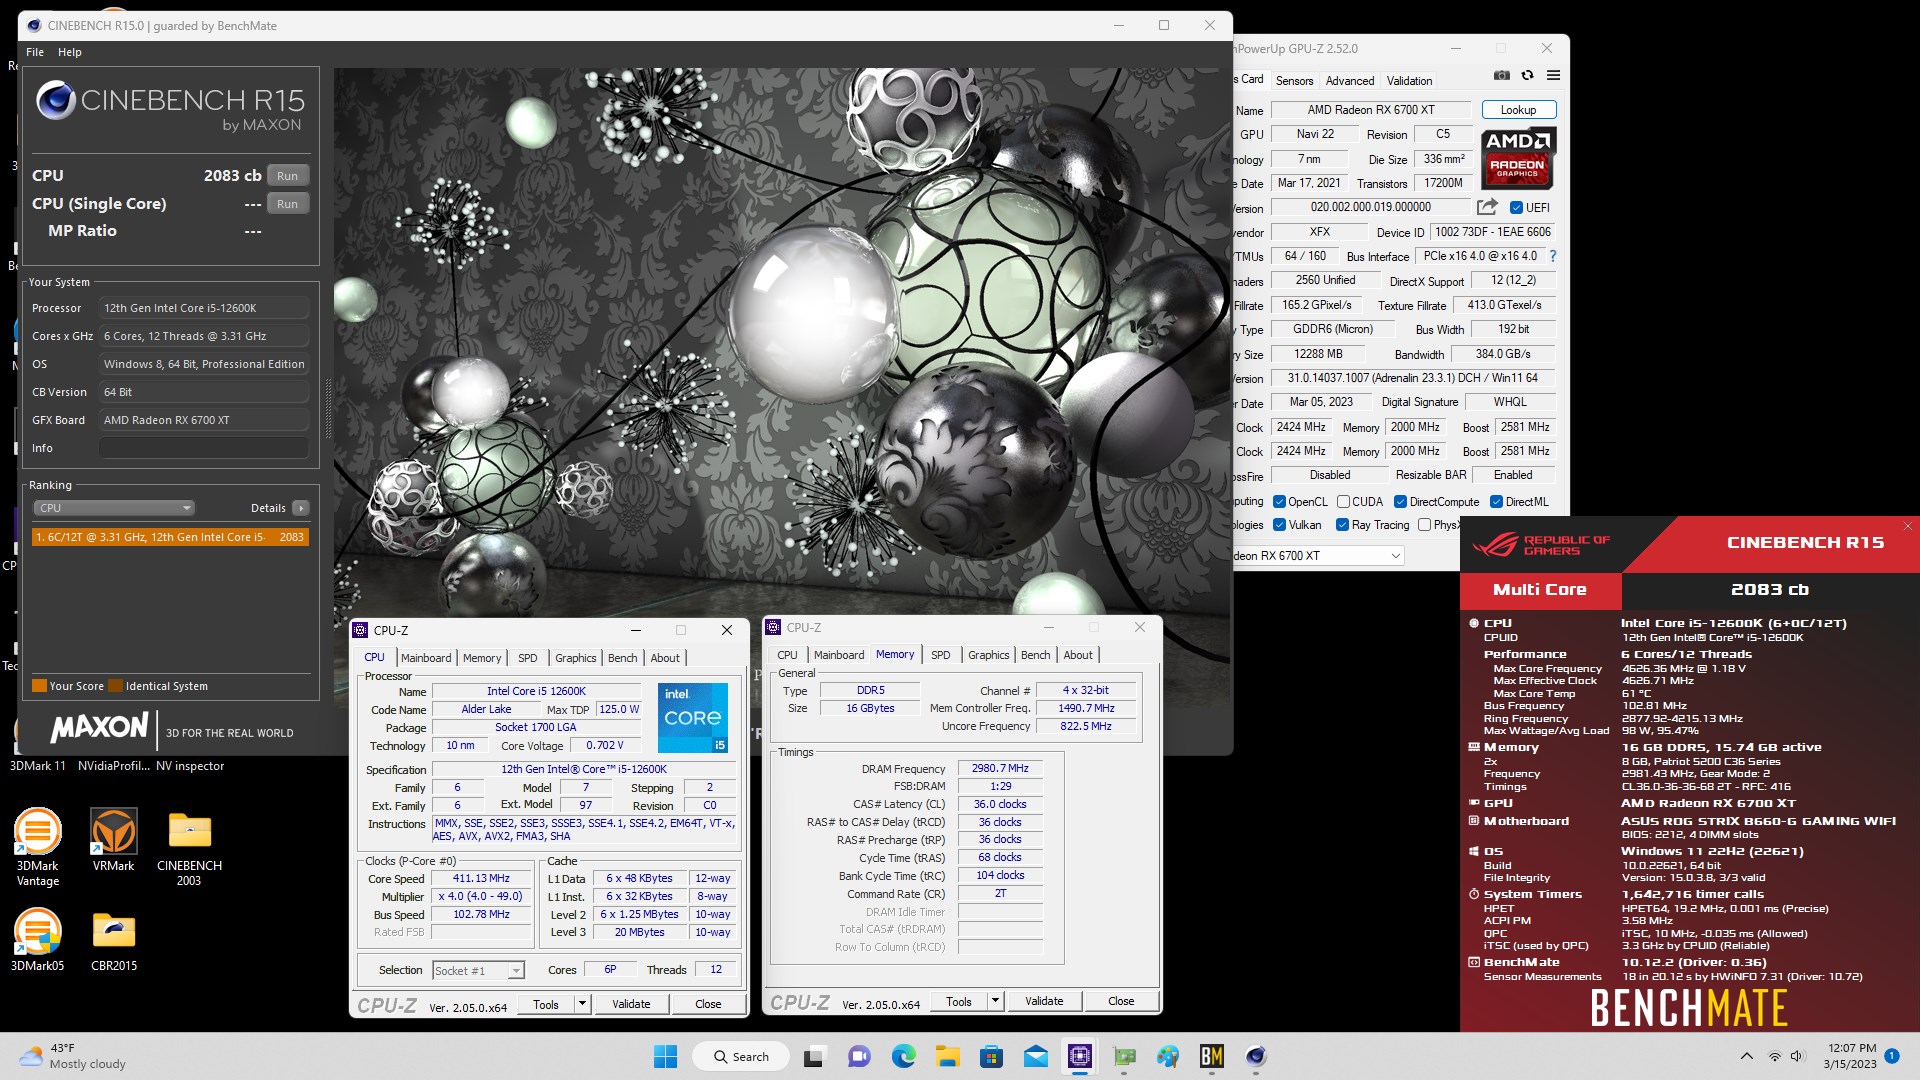Open 3DMark05 desktop shortcut
Viewport: 1920px width, 1080px height.
[37, 940]
